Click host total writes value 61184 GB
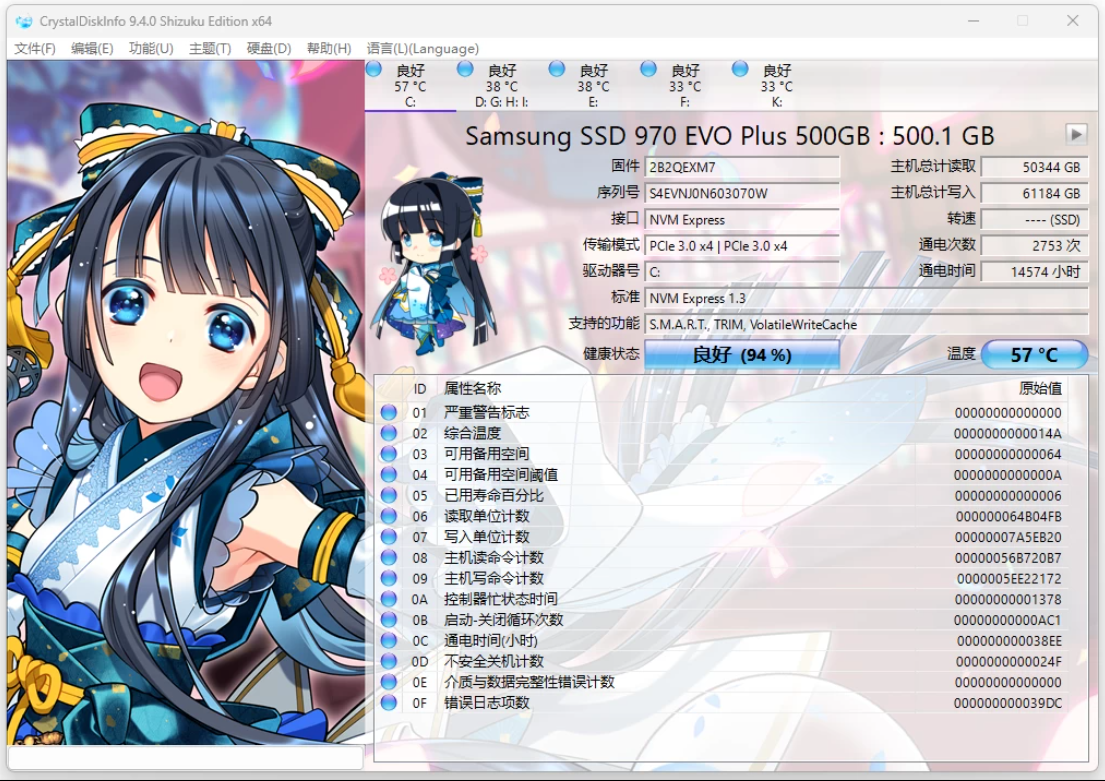Image resolution: width=1105 pixels, height=781 pixels. 1034,193
